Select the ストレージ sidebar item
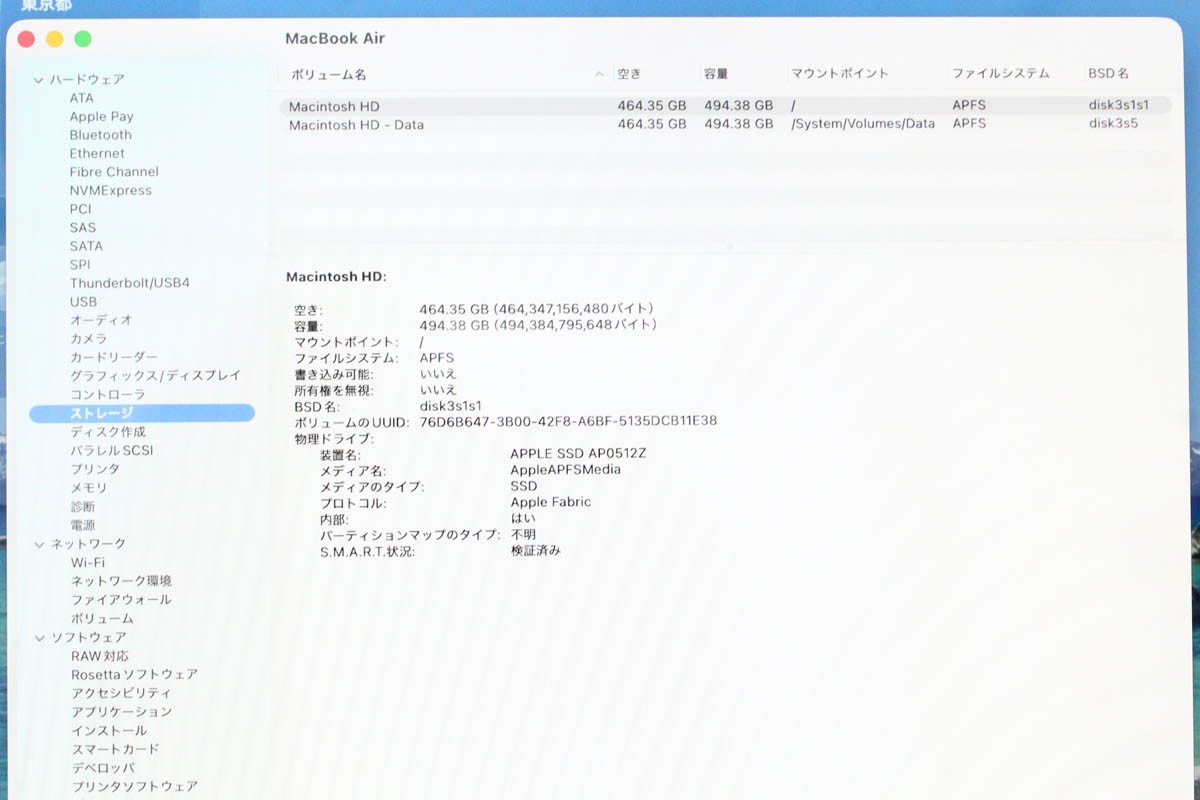The width and height of the screenshot is (1200, 800). pyautogui.click(x=101, y=413)
